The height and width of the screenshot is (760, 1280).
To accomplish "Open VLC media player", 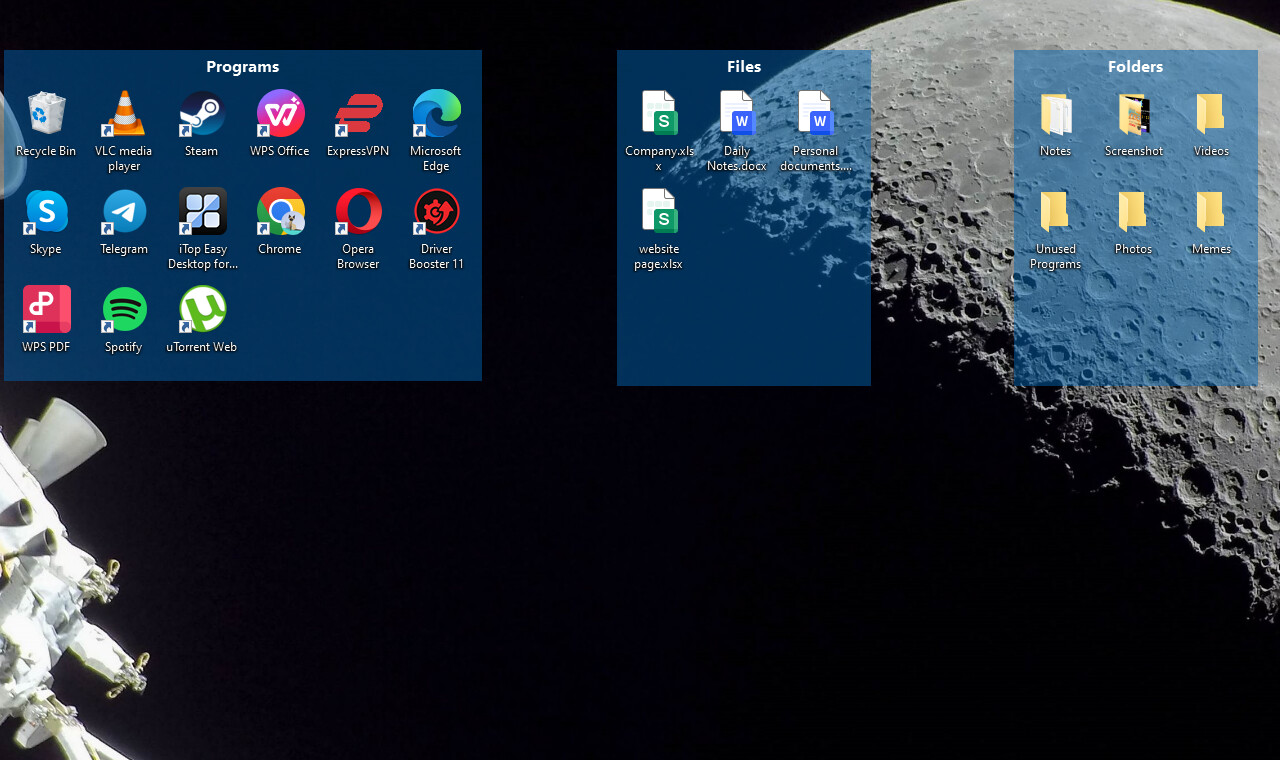I will point(124,113).
